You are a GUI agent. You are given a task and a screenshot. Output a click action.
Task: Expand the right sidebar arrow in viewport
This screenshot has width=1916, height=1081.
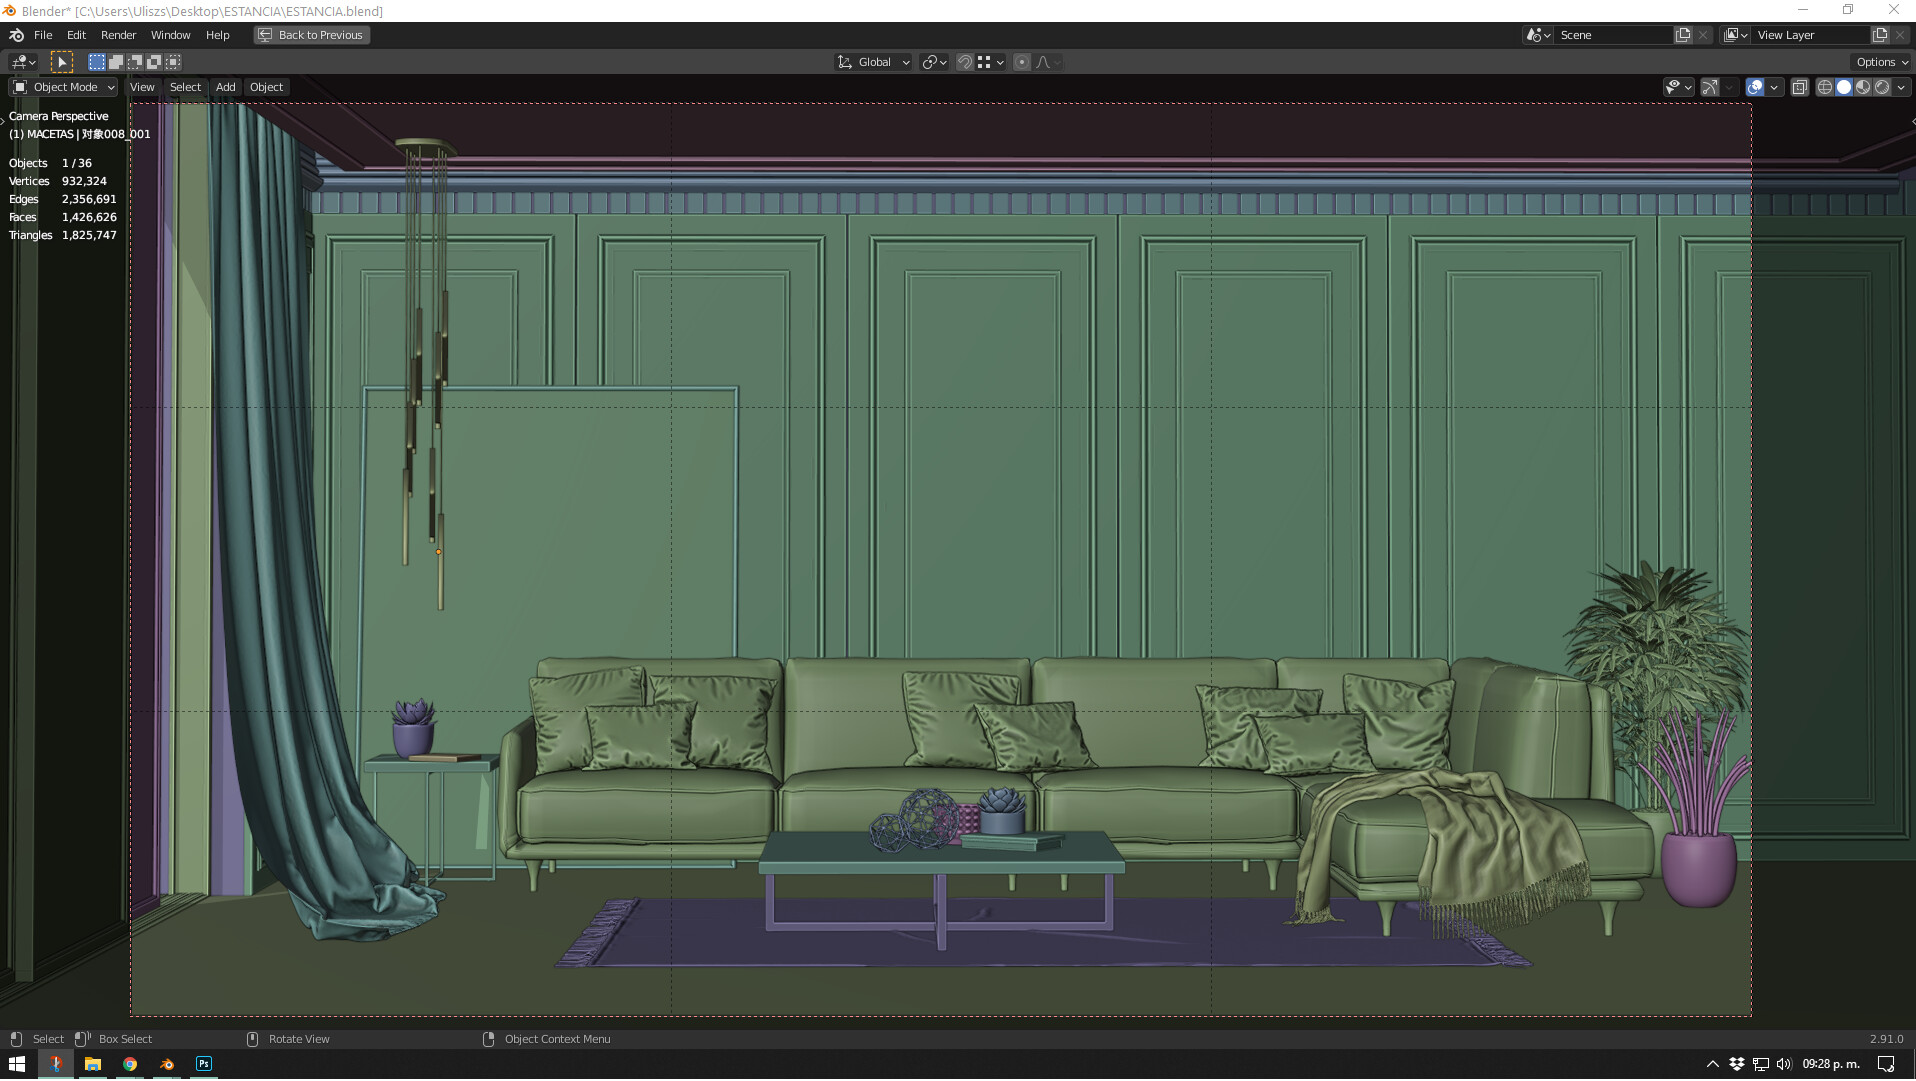tap(1912, 120)
